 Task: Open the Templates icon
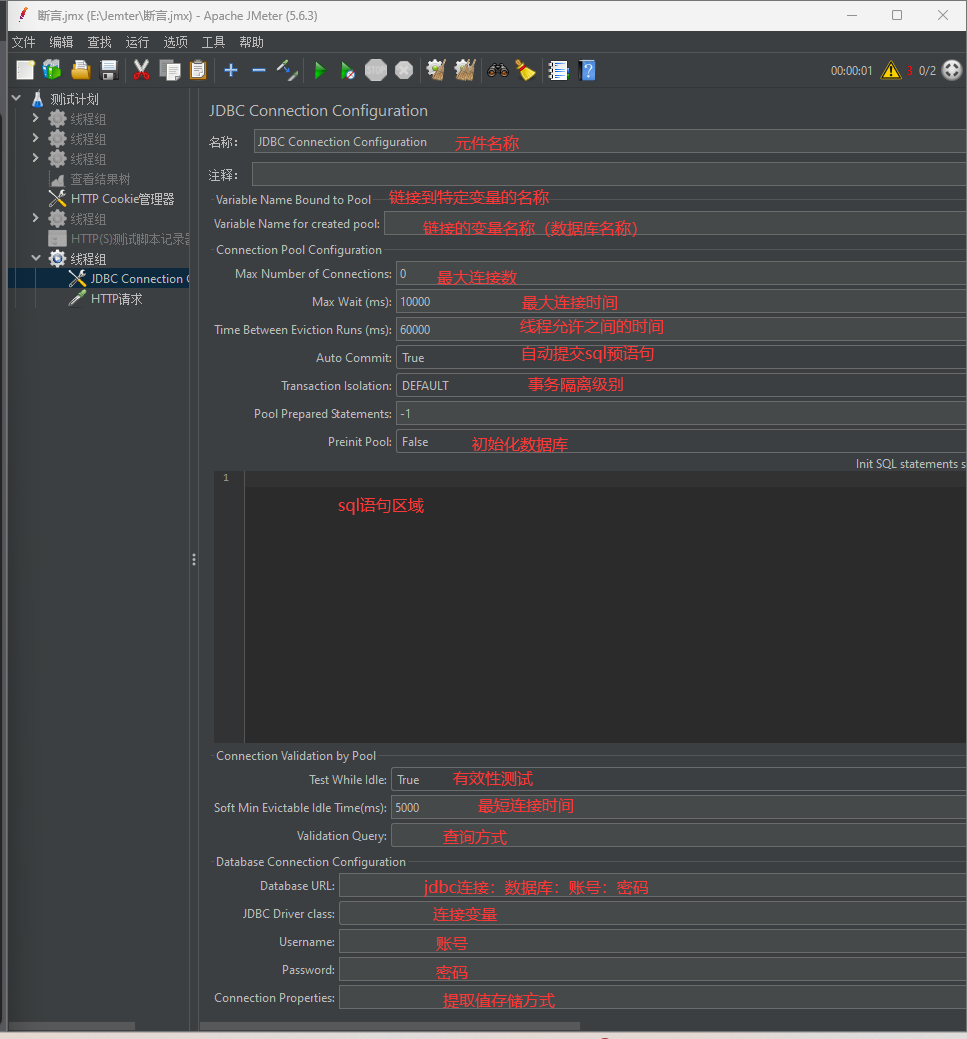(x=52, y=70)
